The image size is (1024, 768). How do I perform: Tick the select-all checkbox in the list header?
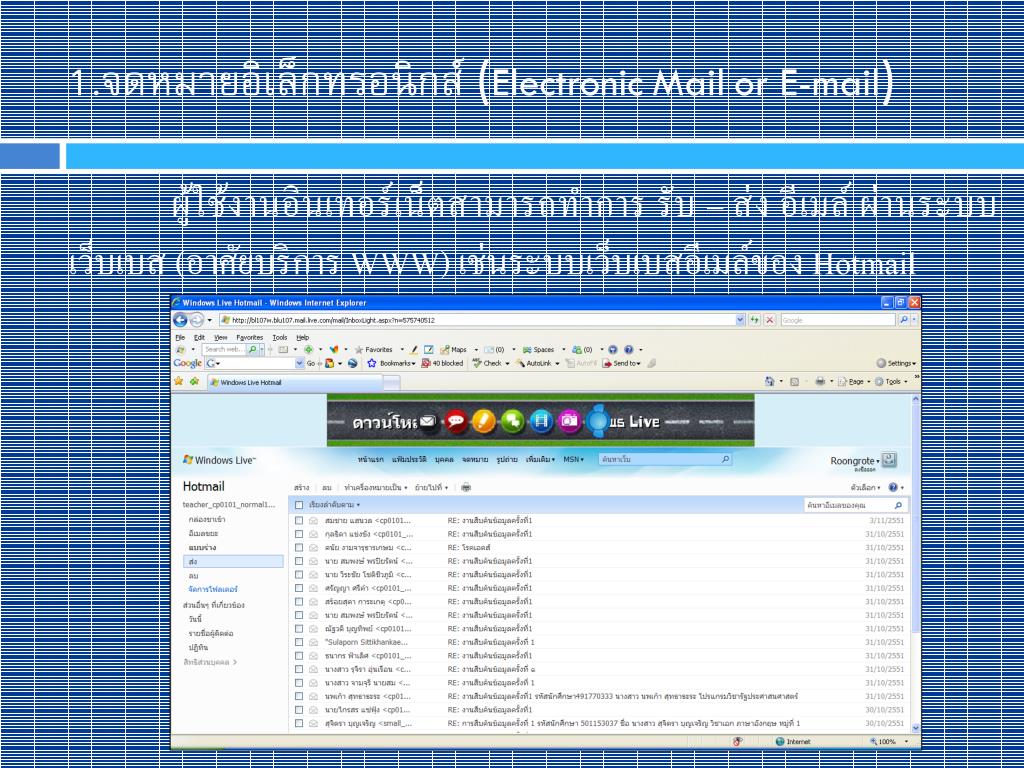coord(299,505)
